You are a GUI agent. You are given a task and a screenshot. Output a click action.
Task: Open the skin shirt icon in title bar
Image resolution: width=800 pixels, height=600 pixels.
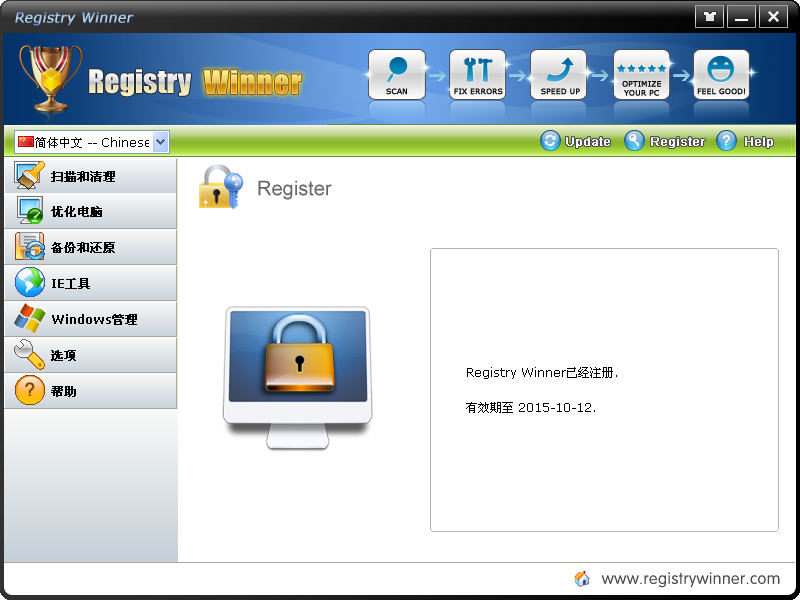[709, 17]
